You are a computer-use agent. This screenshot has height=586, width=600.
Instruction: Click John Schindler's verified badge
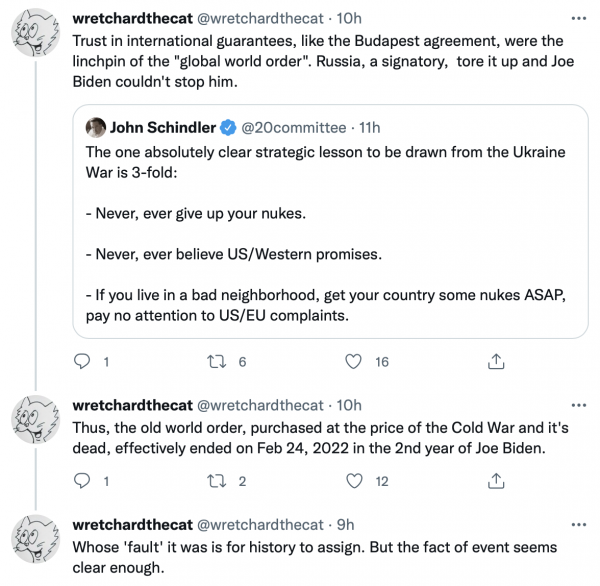227,127
